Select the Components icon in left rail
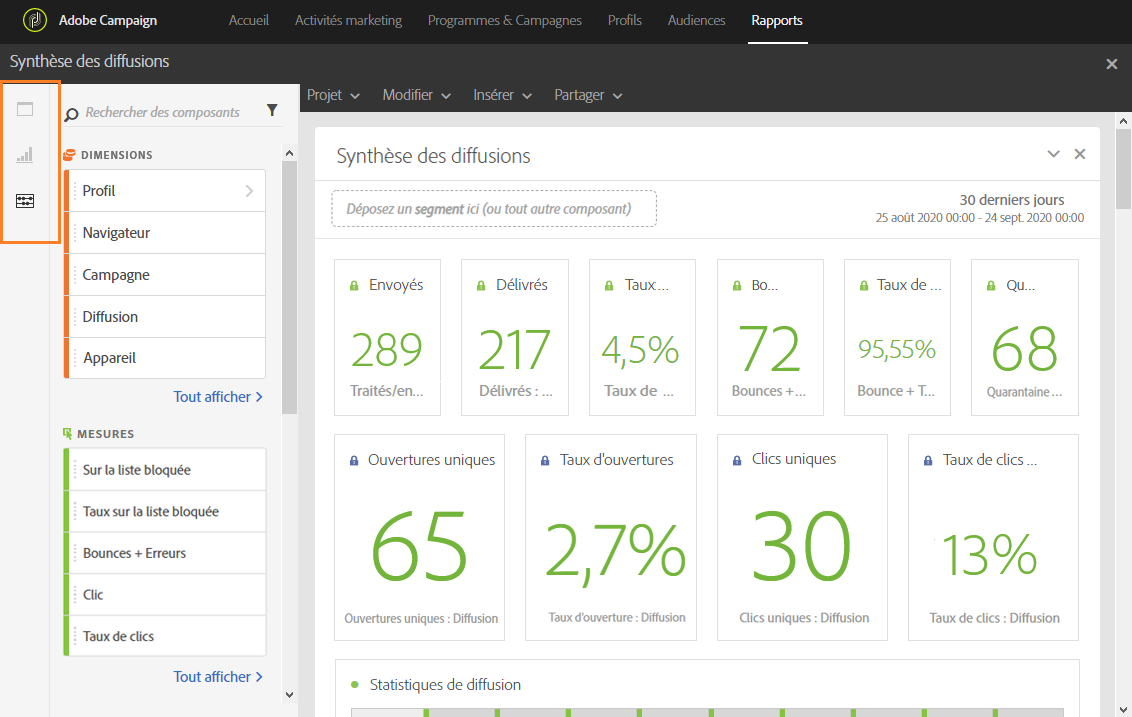The width and height of the screenshot is (1132, 717). click(x=25, y=201)
